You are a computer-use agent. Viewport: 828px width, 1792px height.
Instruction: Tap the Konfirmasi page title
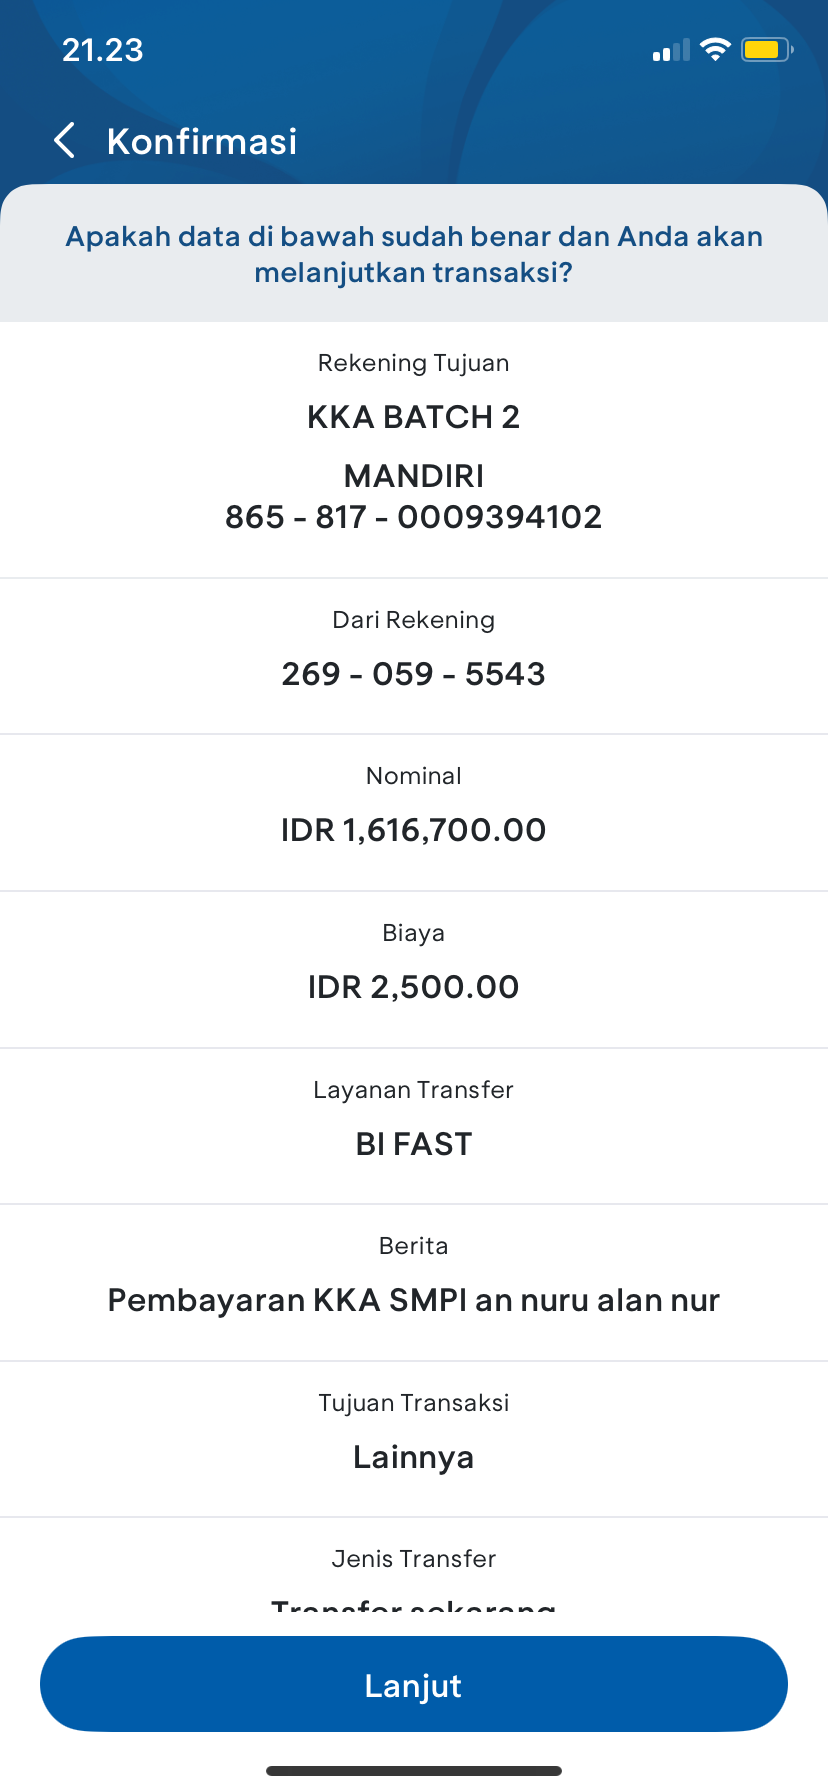click(202, 141)
